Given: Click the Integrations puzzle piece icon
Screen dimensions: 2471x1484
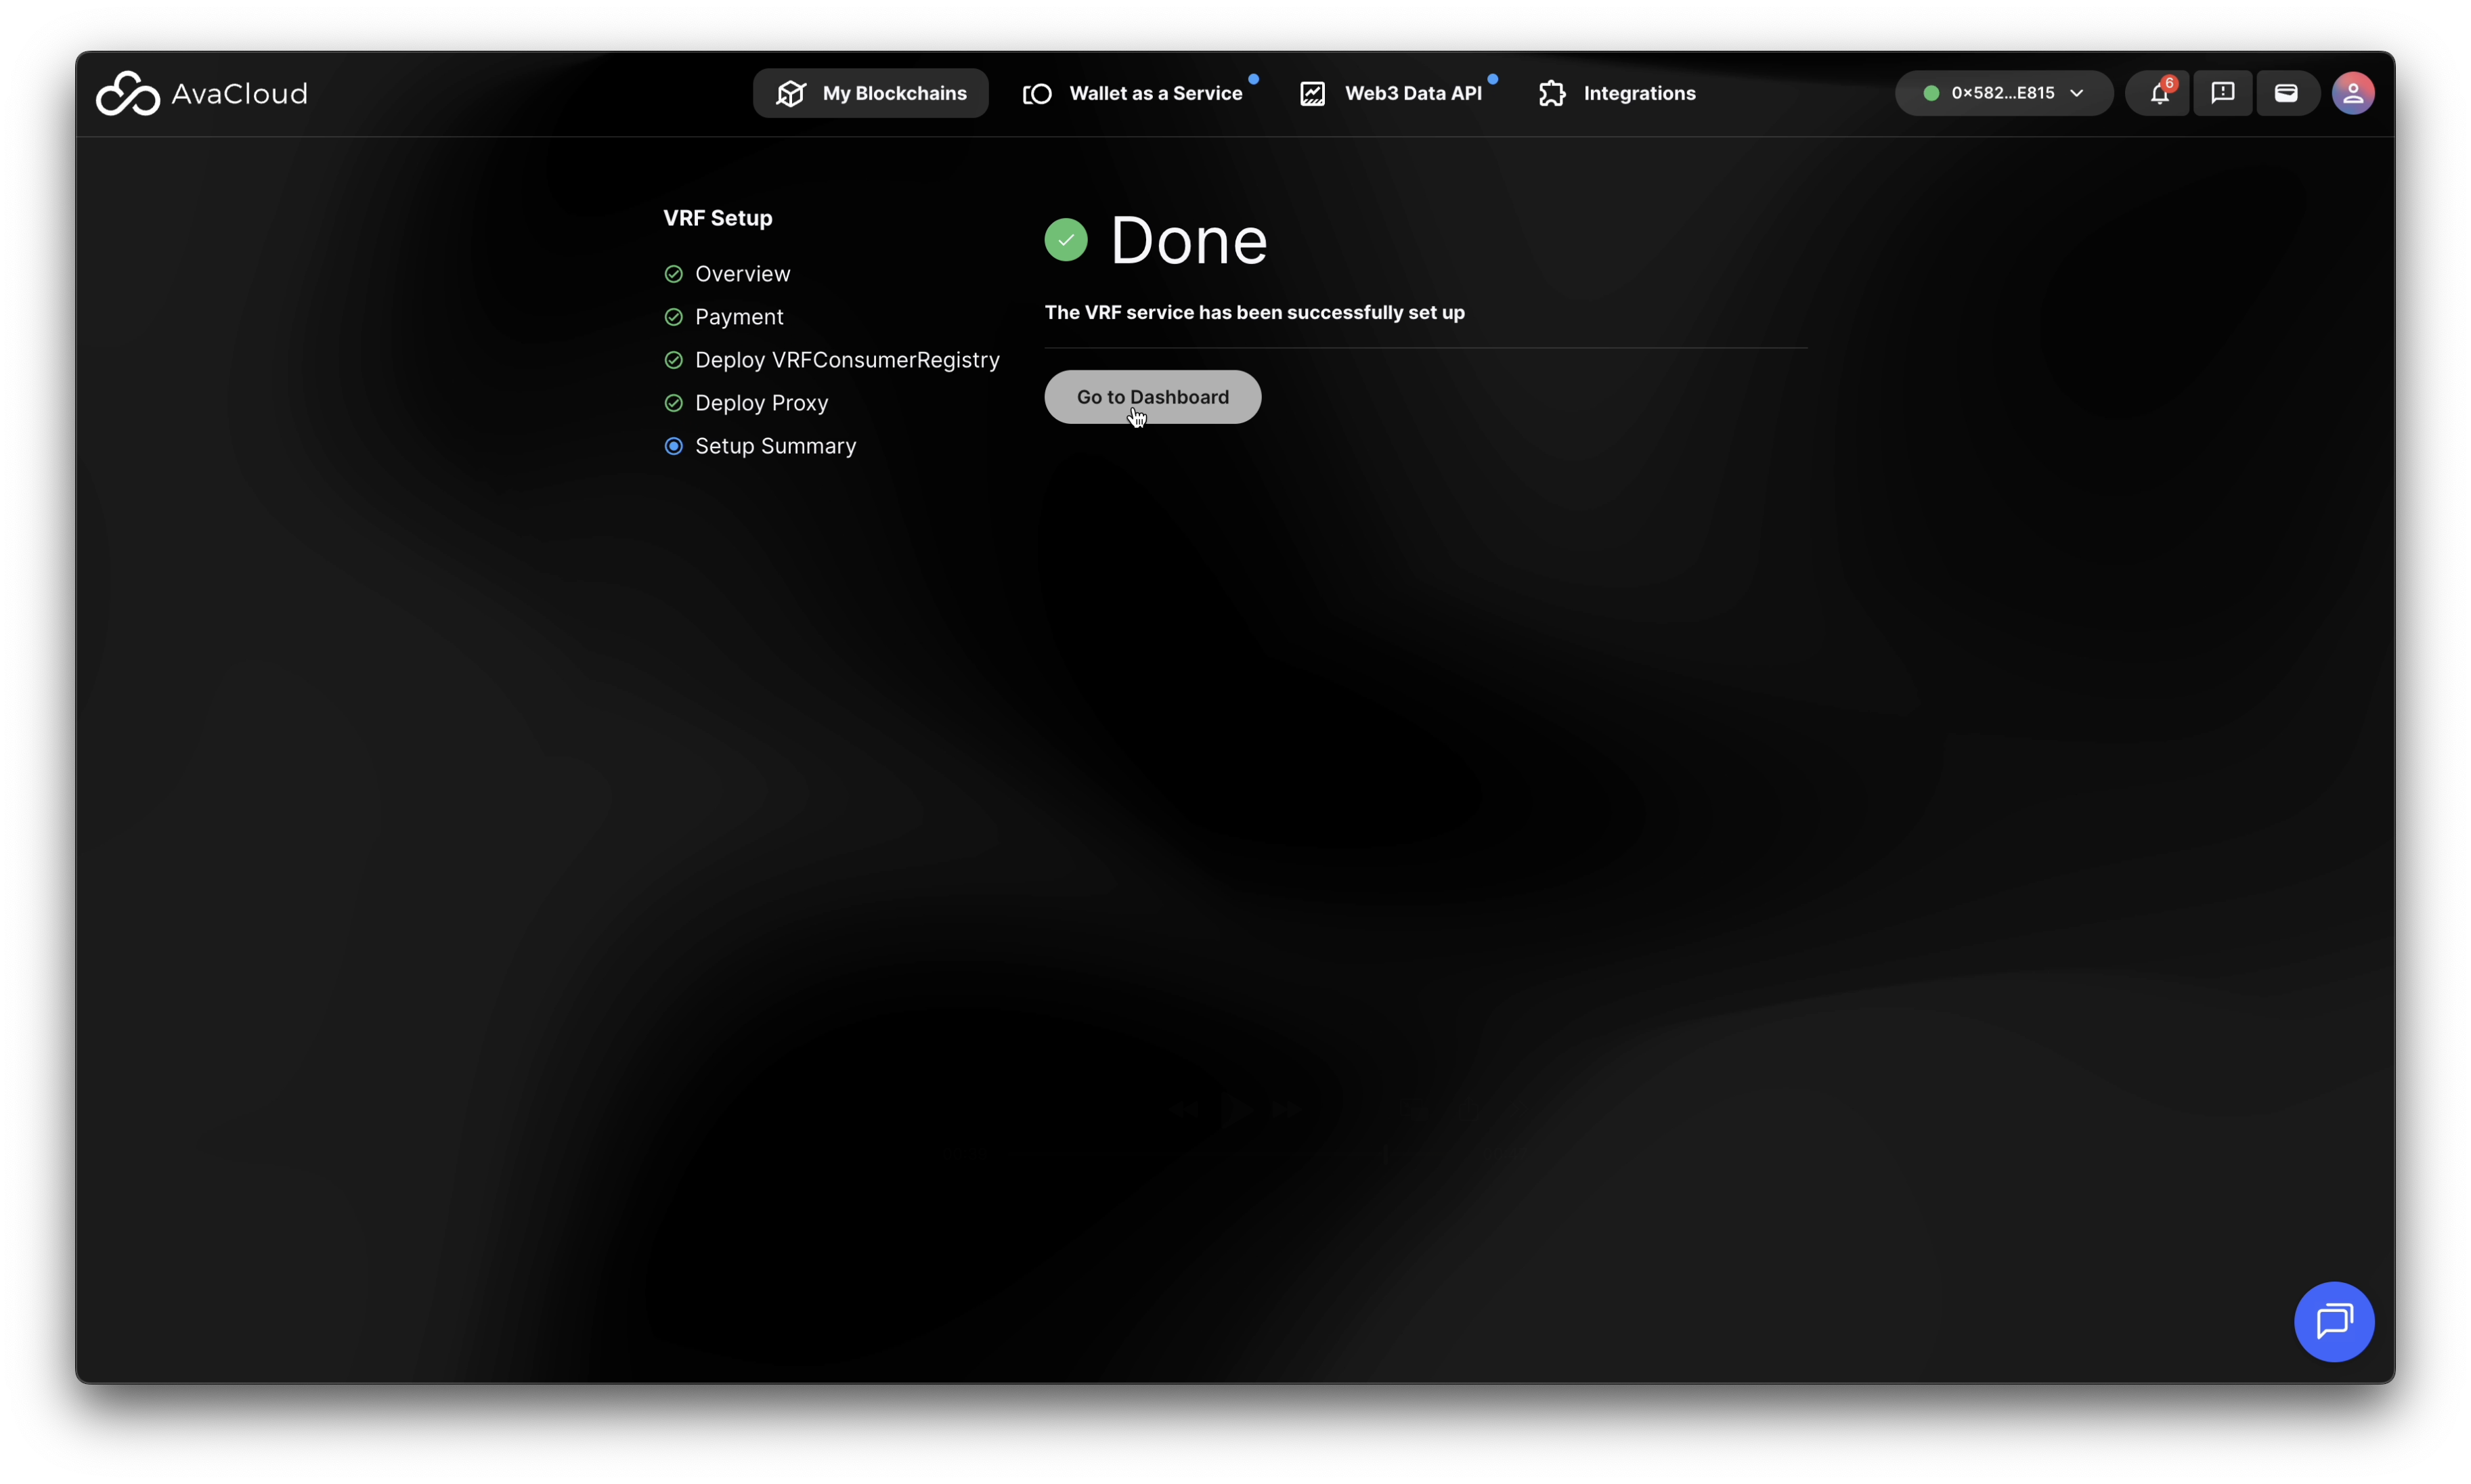Looking at the screenshot, I should tap(1552, 94).
